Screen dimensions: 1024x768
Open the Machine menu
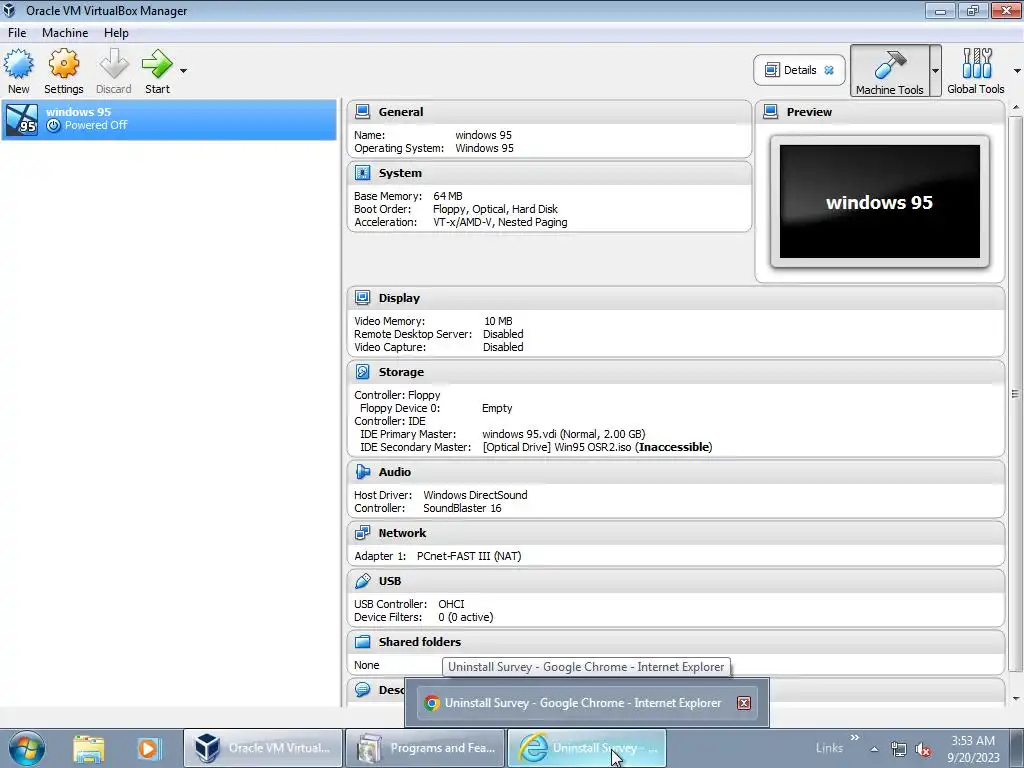[x=65, y=33]
